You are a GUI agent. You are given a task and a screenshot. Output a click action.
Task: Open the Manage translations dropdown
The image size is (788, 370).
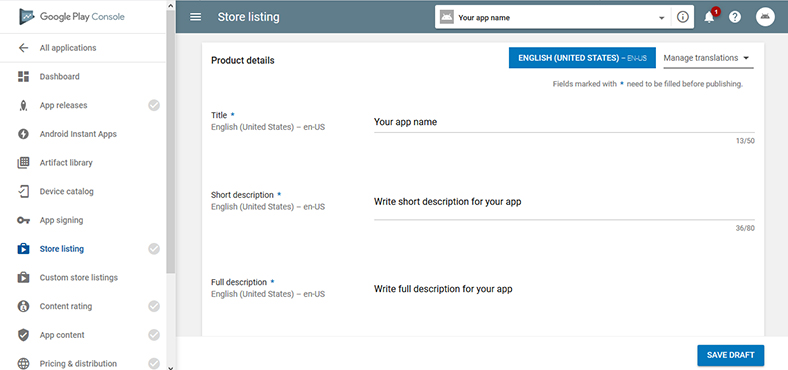coord(708,58)
